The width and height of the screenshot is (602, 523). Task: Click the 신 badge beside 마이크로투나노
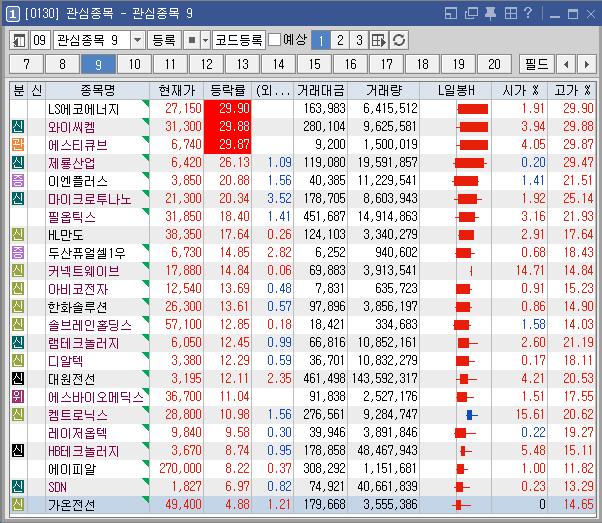pyautogui.click(x=18, y=199)
